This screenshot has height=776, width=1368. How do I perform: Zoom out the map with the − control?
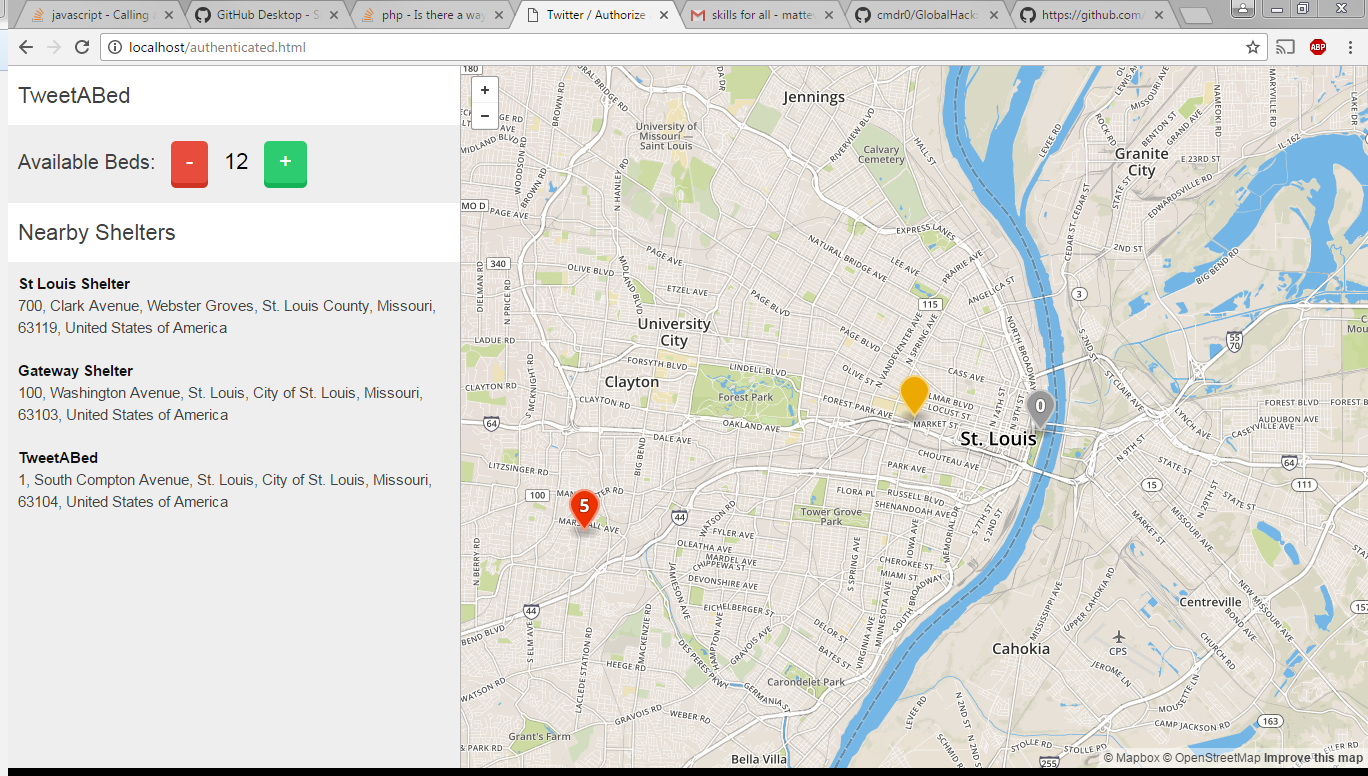(x=485, y=116)
